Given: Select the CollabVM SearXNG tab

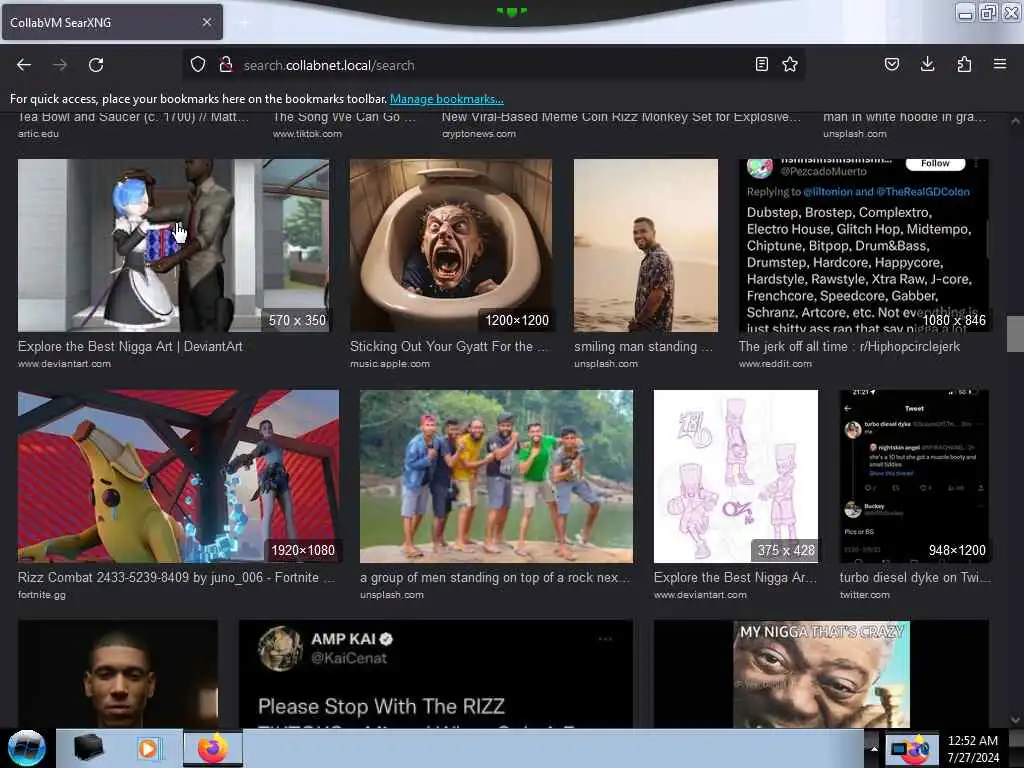Looking at the screenshot, I should (x=112, y=22).
